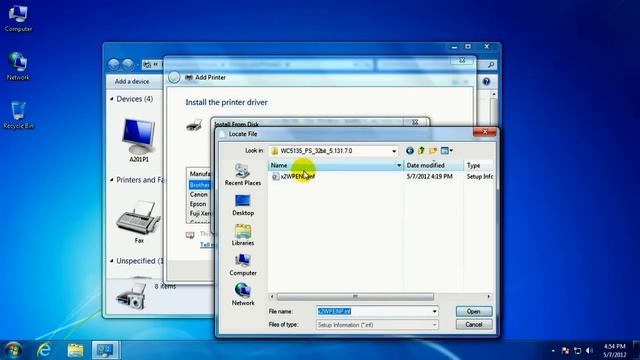Click the Devices window forward navigation button
The image size is (640, 360).
(128, 64)
